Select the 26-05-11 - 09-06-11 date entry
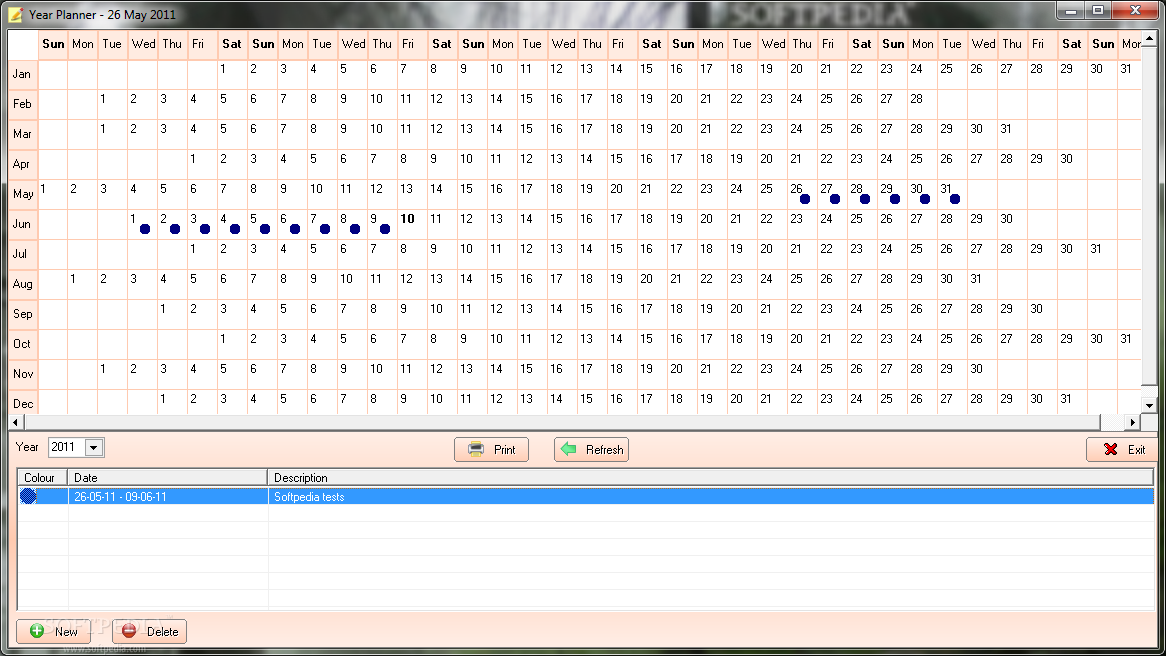The height and width of the screenshot is (656, 1166). [x=120, y=497]
